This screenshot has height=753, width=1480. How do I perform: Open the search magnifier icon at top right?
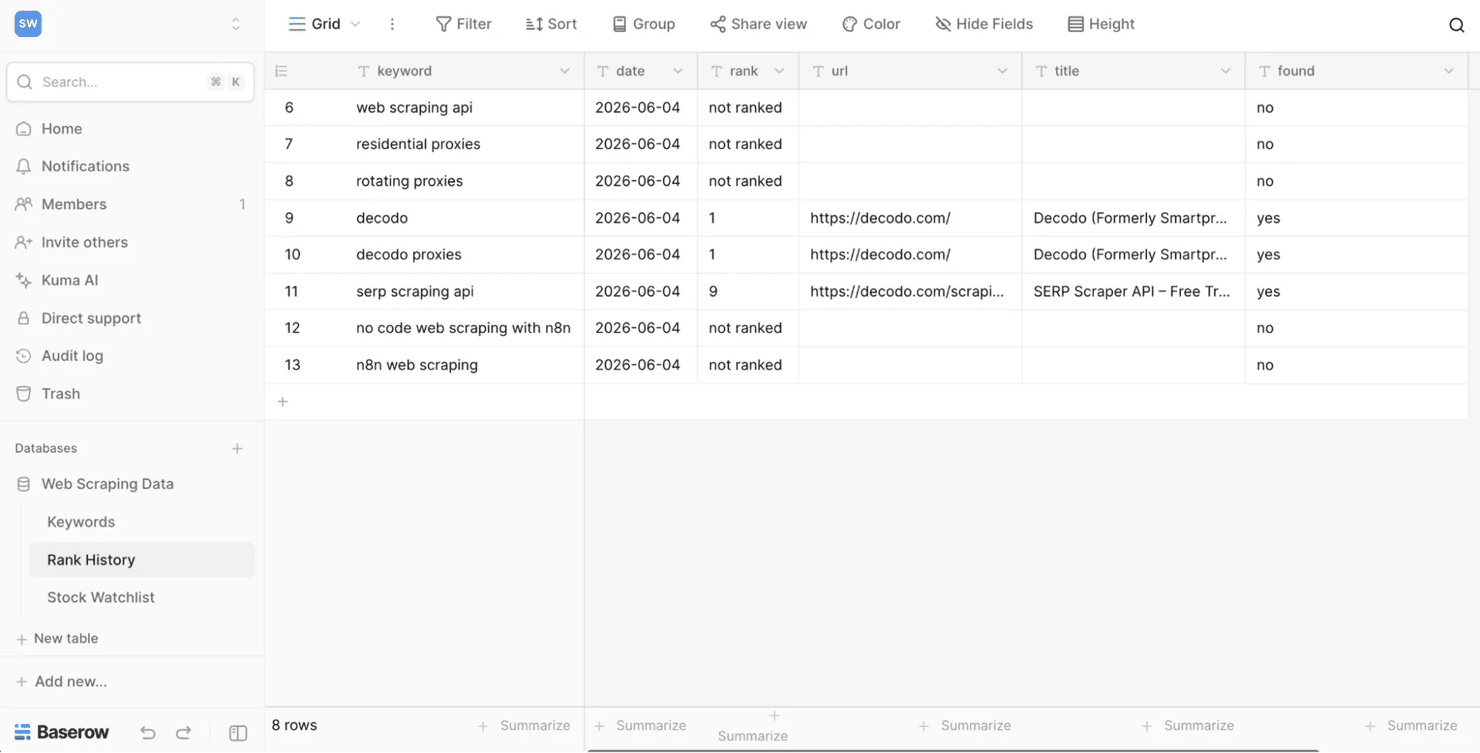point(1456,25)
